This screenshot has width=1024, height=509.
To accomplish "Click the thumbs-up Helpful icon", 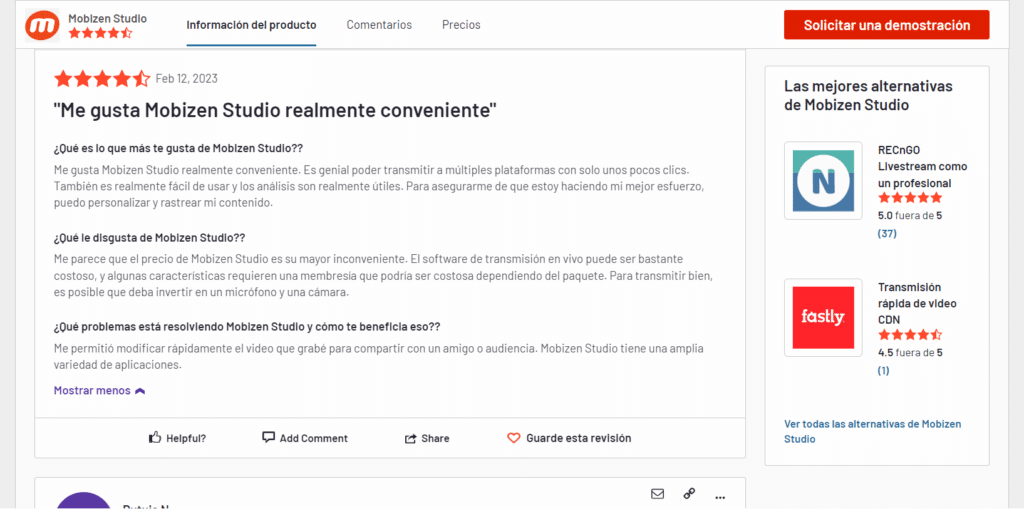I will (155, 438).
